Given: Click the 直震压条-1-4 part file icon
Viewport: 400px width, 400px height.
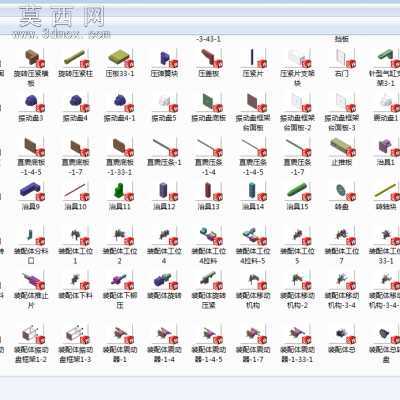Looking at the screenshot, I should click(209, 147).
